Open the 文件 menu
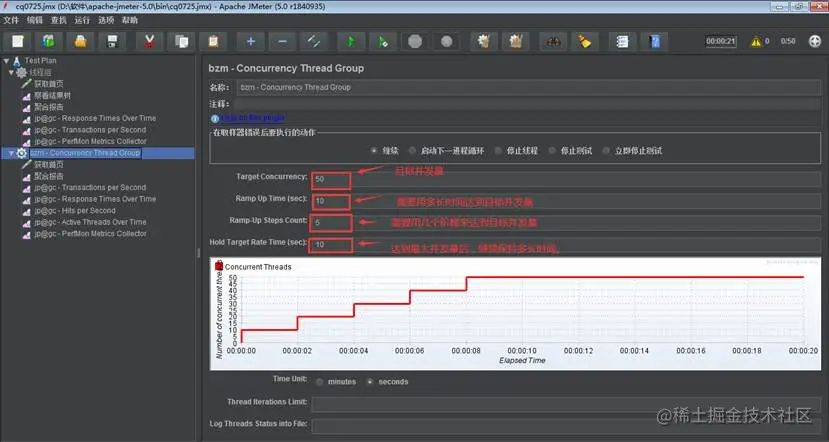829x442 pixels. tap(11, 20)
